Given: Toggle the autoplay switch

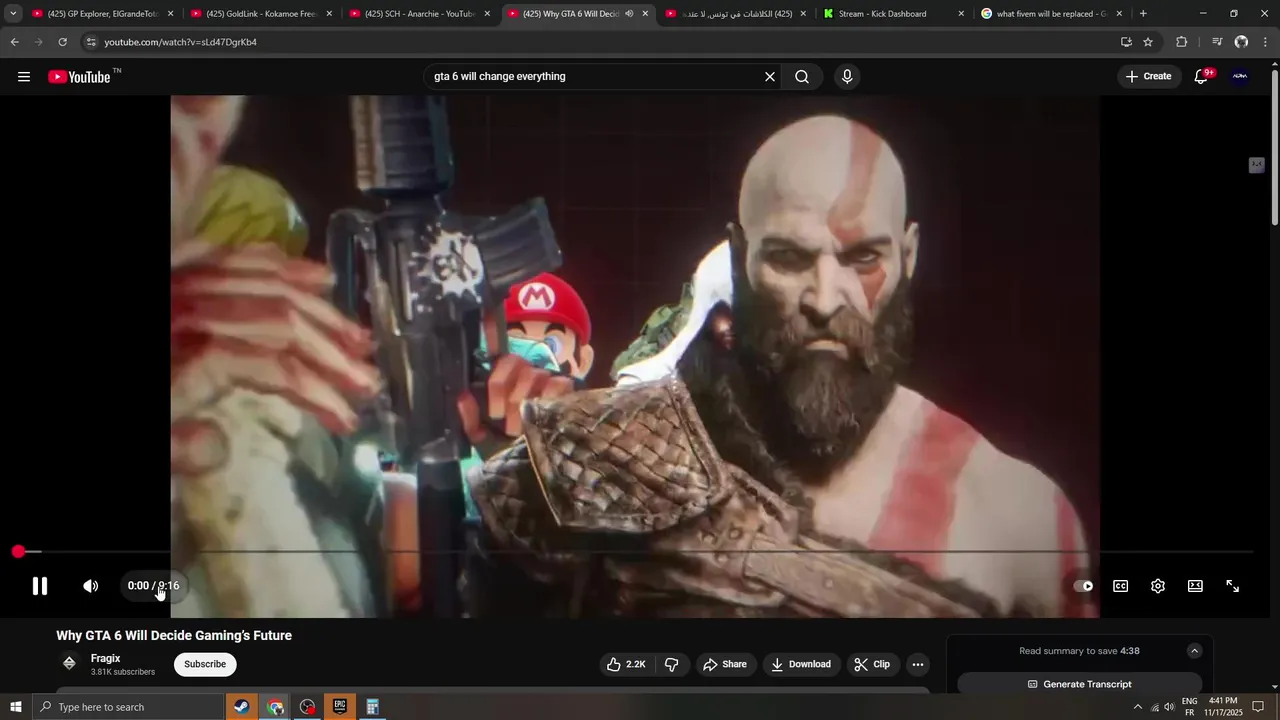Looking at the screenshot, I should click(1083, 586).
